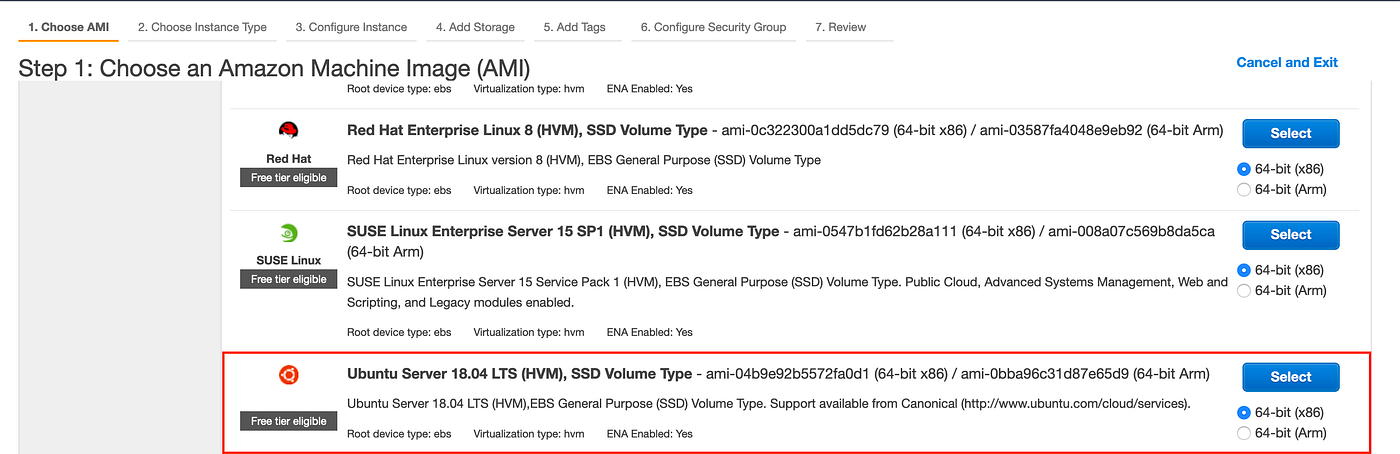Click 'Virtualization type: hvm' in SUSE row
The width and height of the screenshot is (1400, 454).
(x=529, y=332)
